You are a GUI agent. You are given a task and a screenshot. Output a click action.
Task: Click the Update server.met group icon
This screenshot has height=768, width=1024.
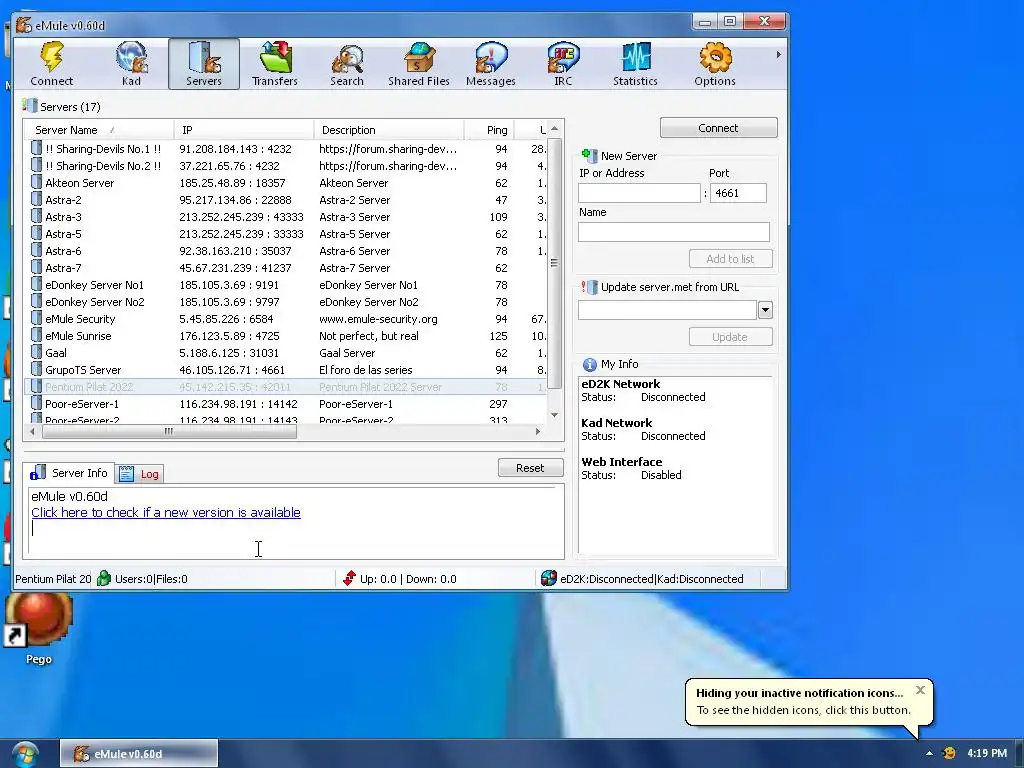click(x=589, y=287)
